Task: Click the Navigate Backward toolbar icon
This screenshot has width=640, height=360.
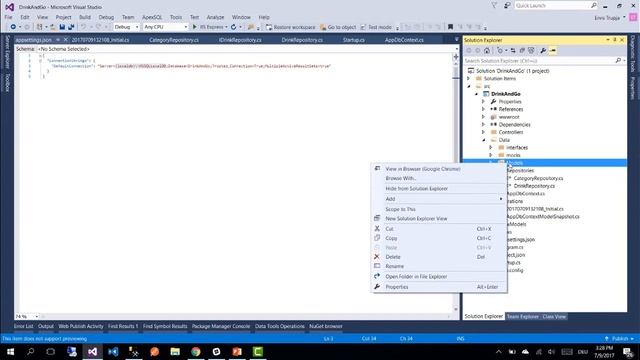Action: (x=13, y=27)
